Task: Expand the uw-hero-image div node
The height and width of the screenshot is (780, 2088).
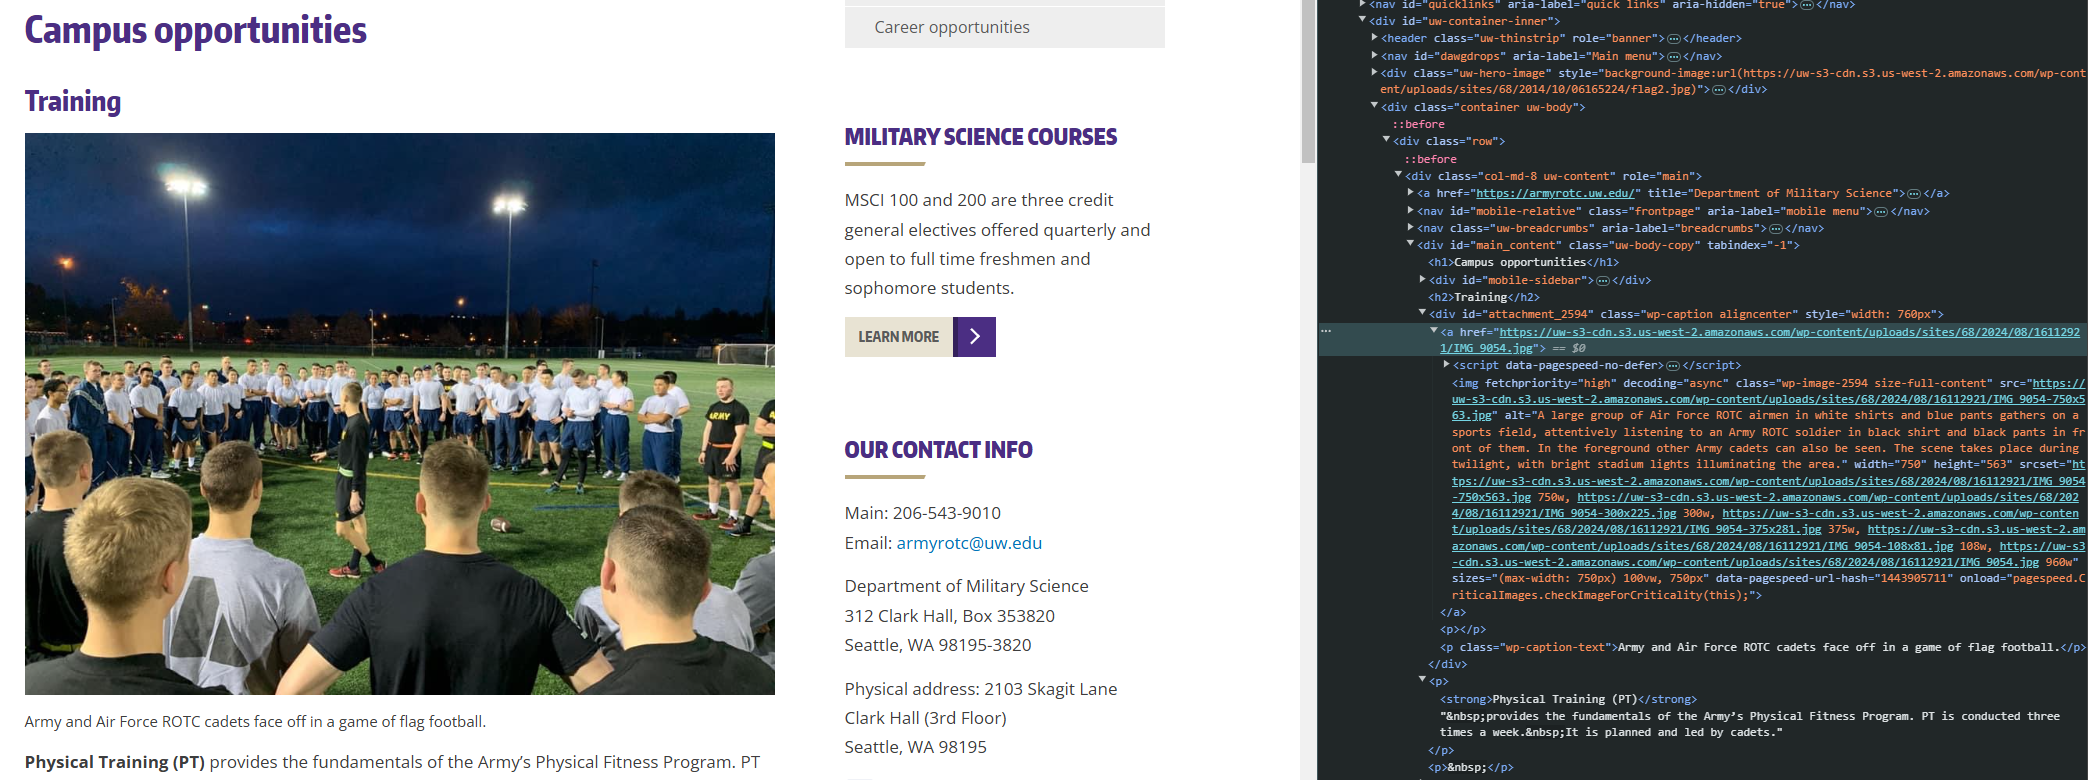Action: [1374, 72]
